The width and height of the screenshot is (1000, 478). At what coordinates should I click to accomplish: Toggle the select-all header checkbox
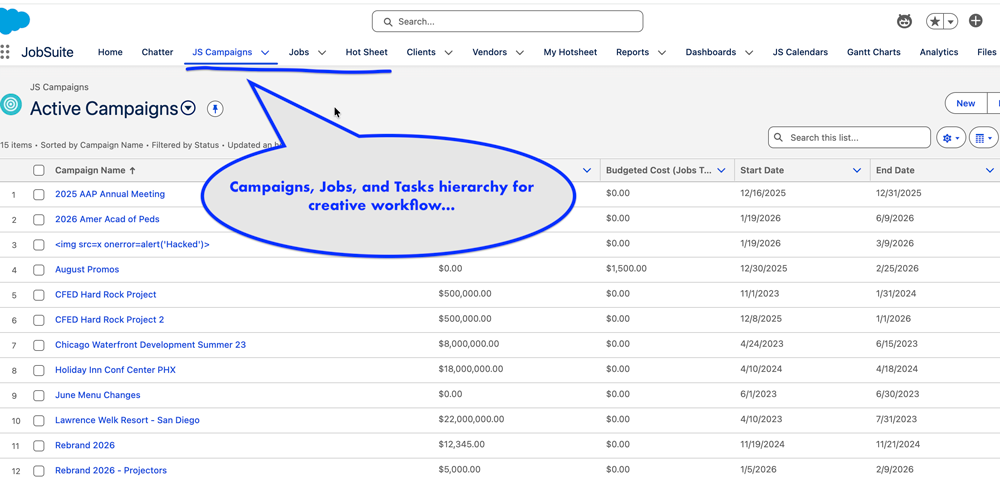39,171
